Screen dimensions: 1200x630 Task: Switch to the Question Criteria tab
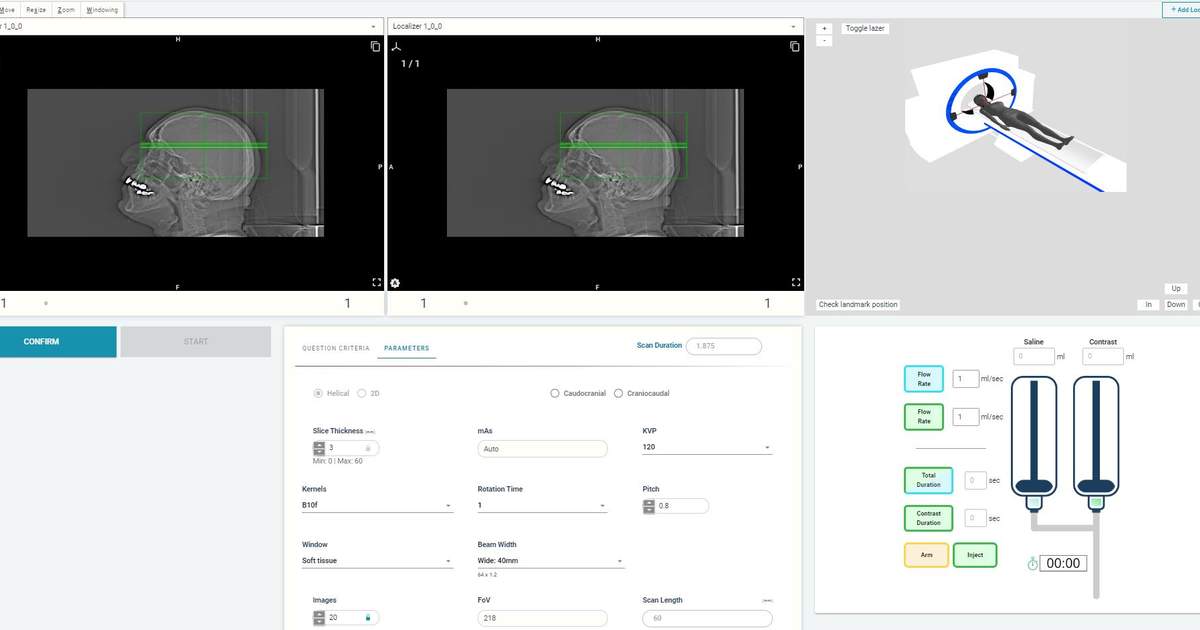[338, 346]
